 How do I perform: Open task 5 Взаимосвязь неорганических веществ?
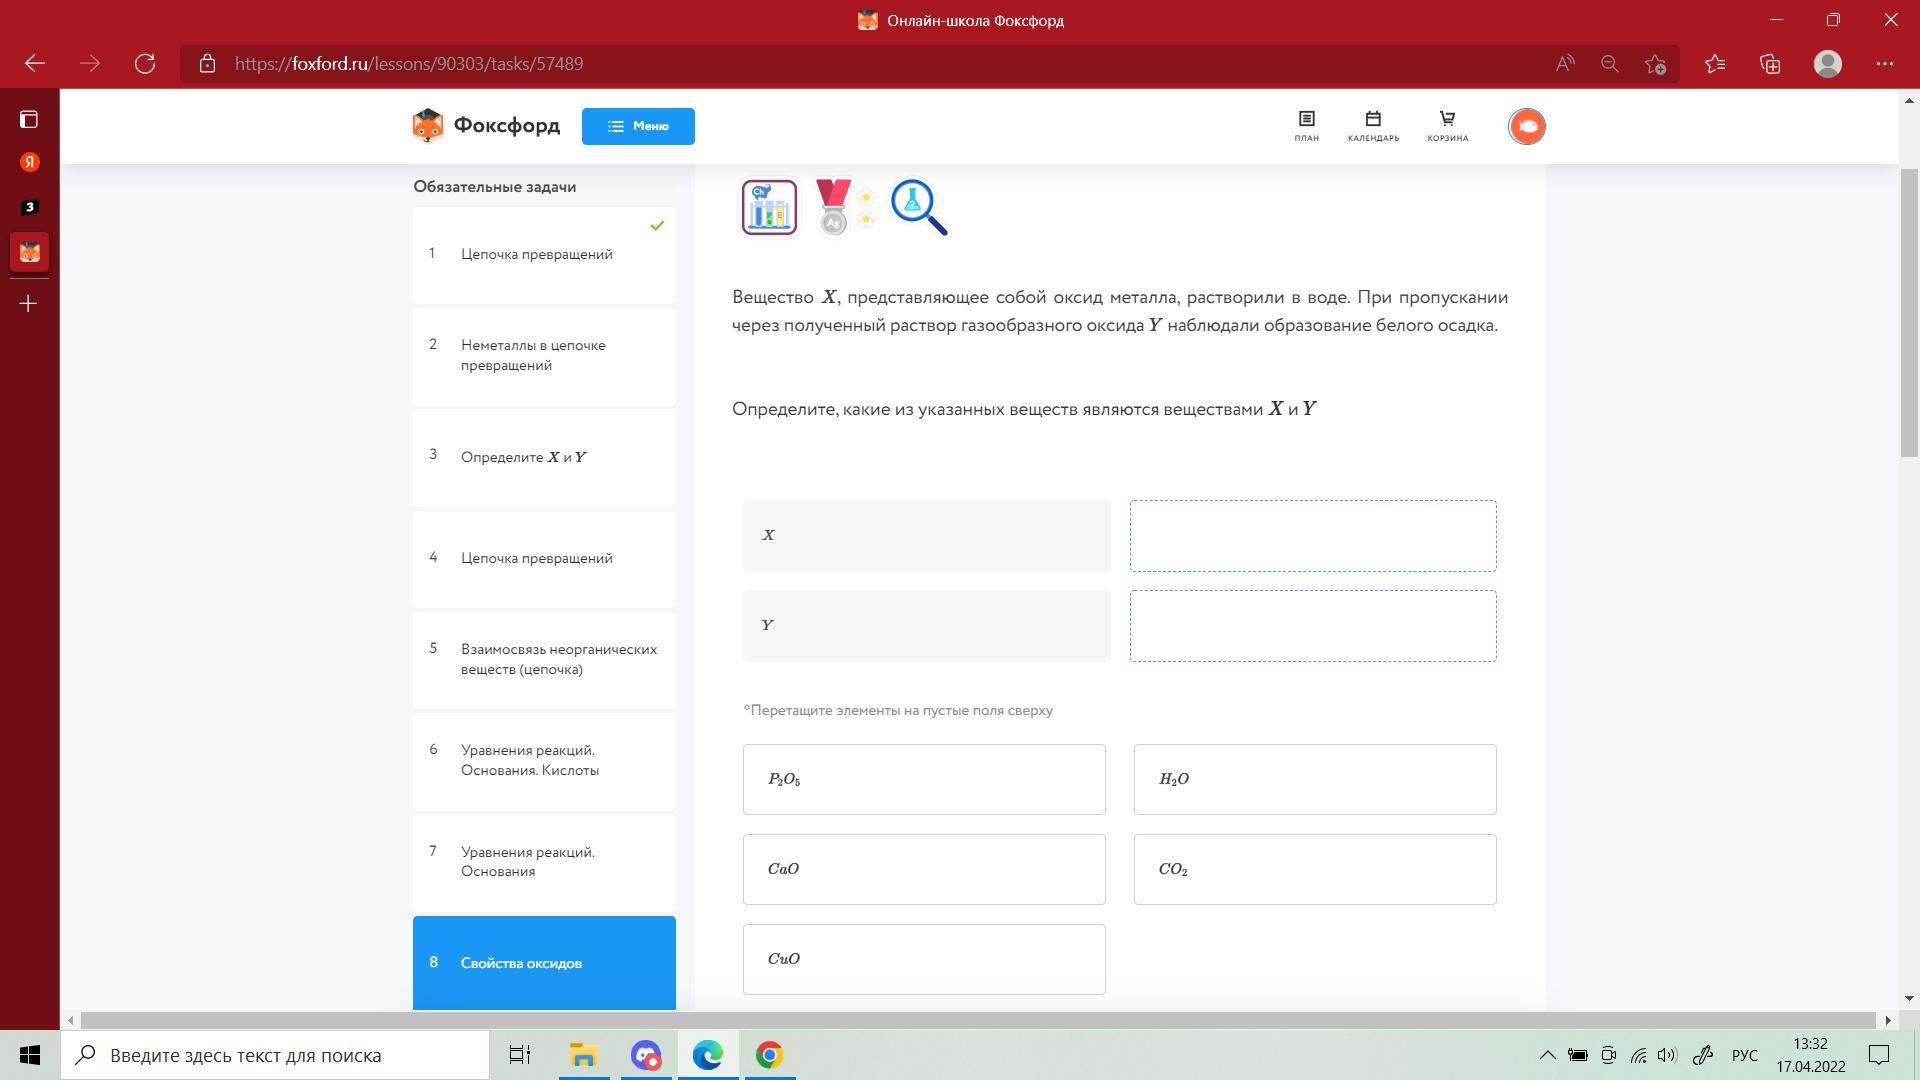coord(544,659)
